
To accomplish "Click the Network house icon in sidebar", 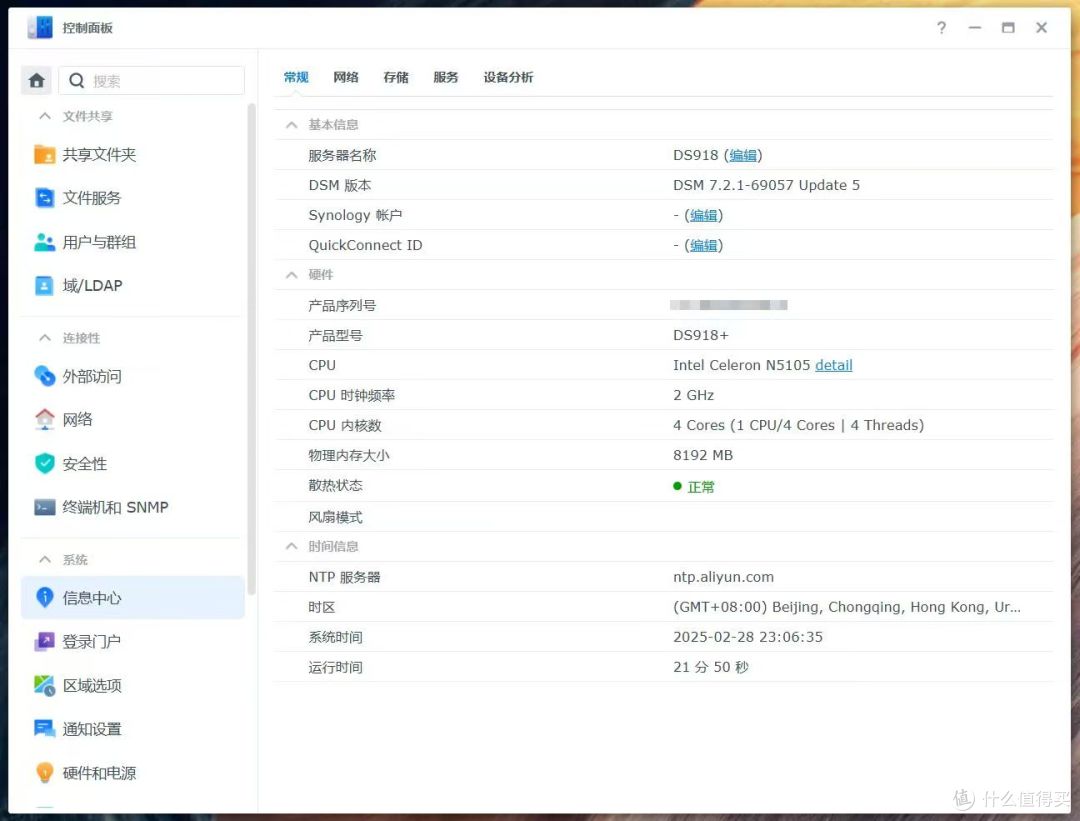I will (45, 419).
